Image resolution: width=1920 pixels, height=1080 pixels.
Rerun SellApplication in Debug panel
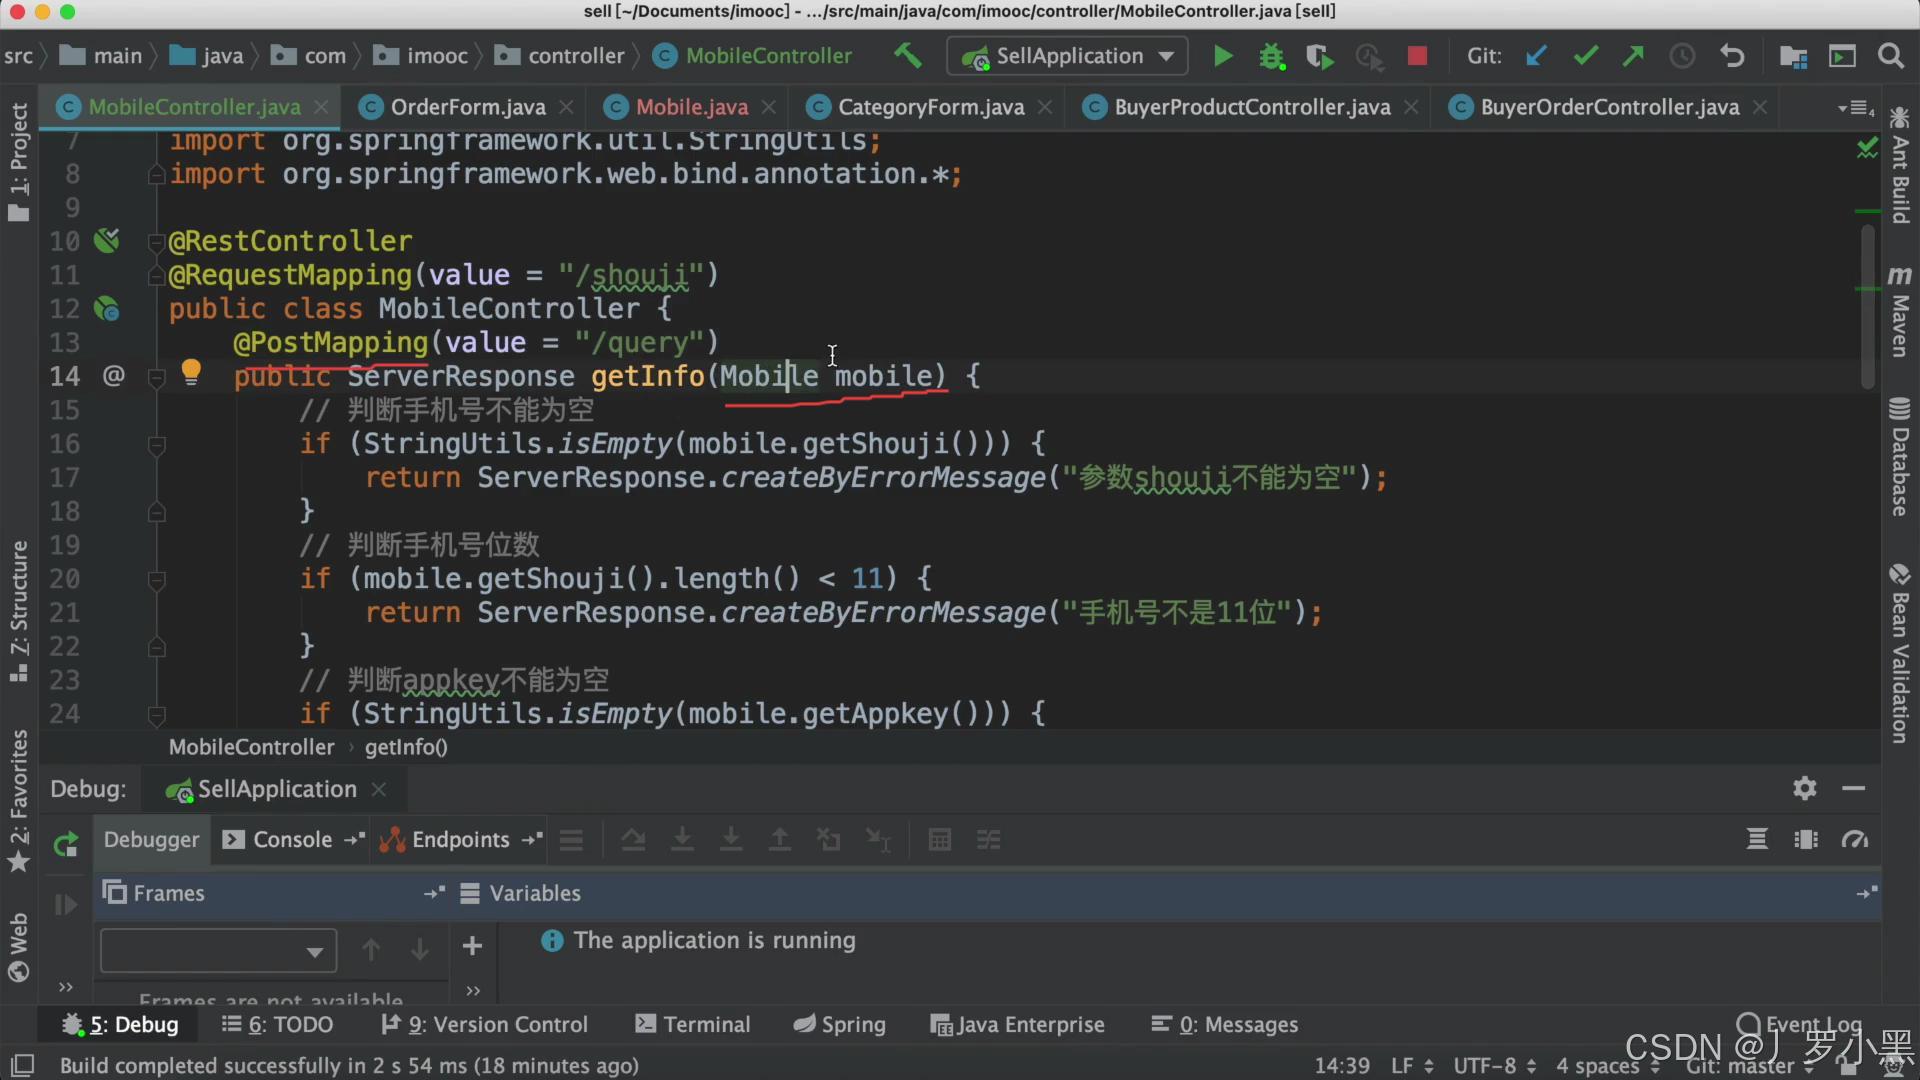tap(66, 845)
